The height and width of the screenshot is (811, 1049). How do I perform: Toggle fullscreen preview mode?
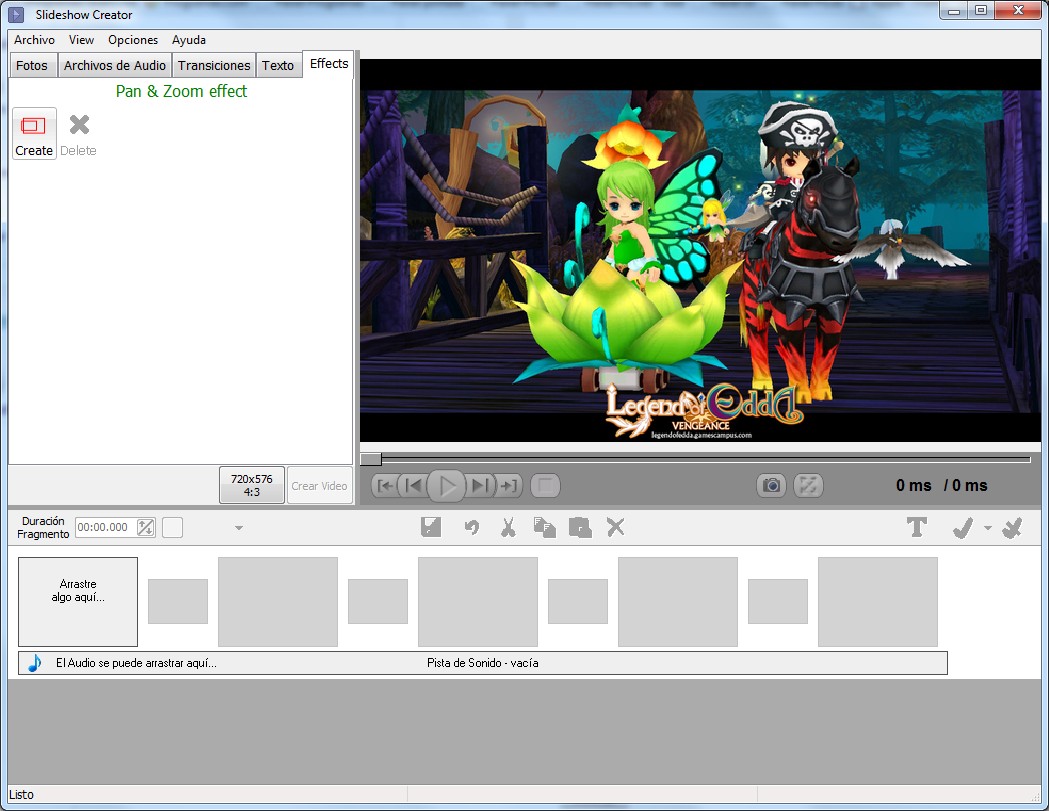point(808,486)
